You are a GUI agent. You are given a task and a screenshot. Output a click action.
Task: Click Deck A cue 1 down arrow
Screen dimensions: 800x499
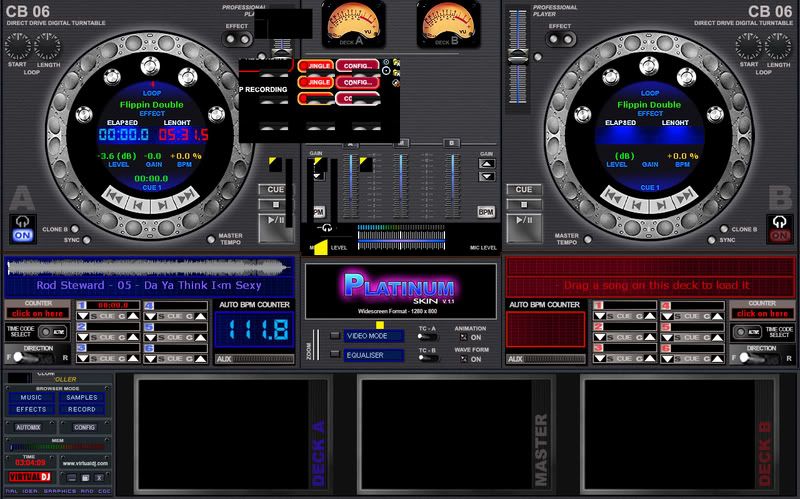83,316
